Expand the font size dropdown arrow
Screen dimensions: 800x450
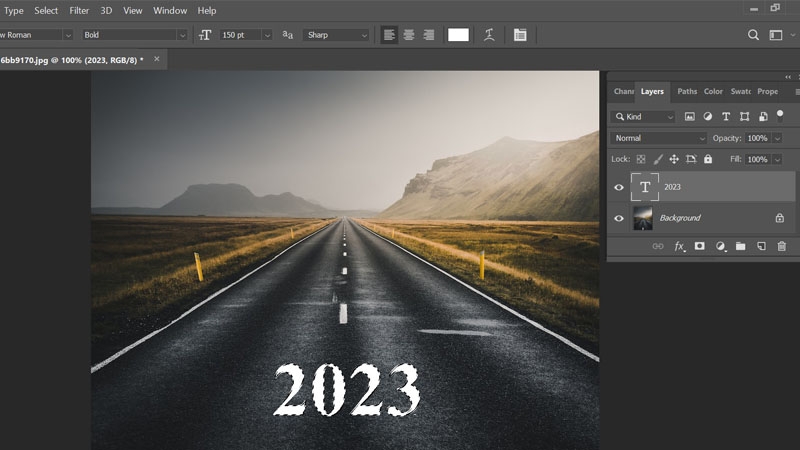coord(267,35)
